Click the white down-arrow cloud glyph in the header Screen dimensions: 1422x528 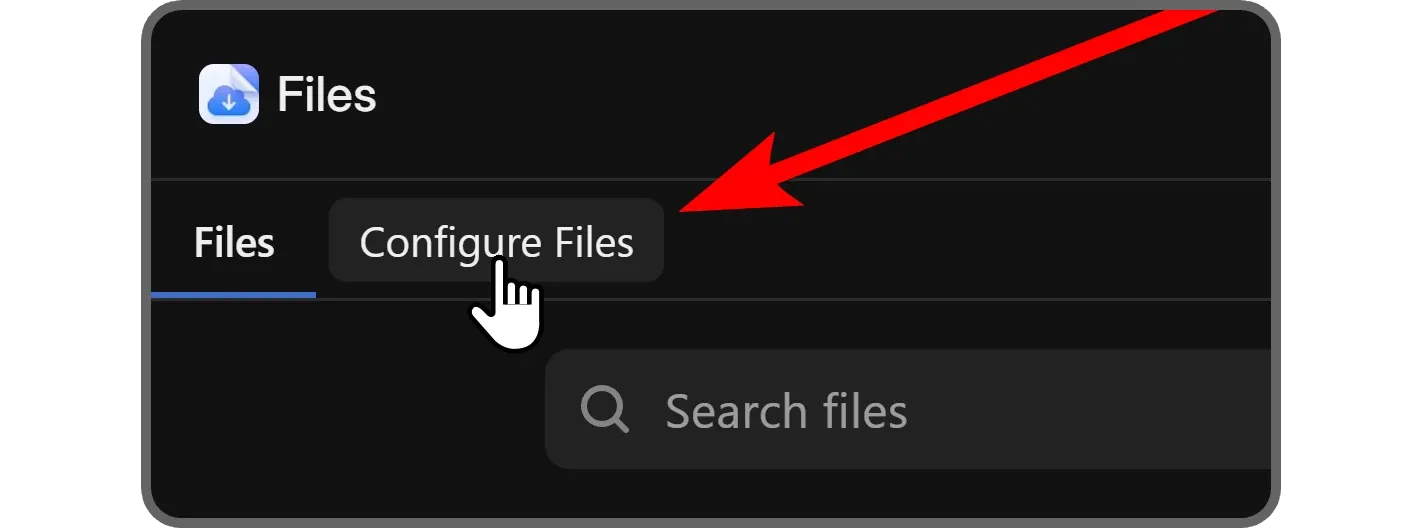click(229, 99)
